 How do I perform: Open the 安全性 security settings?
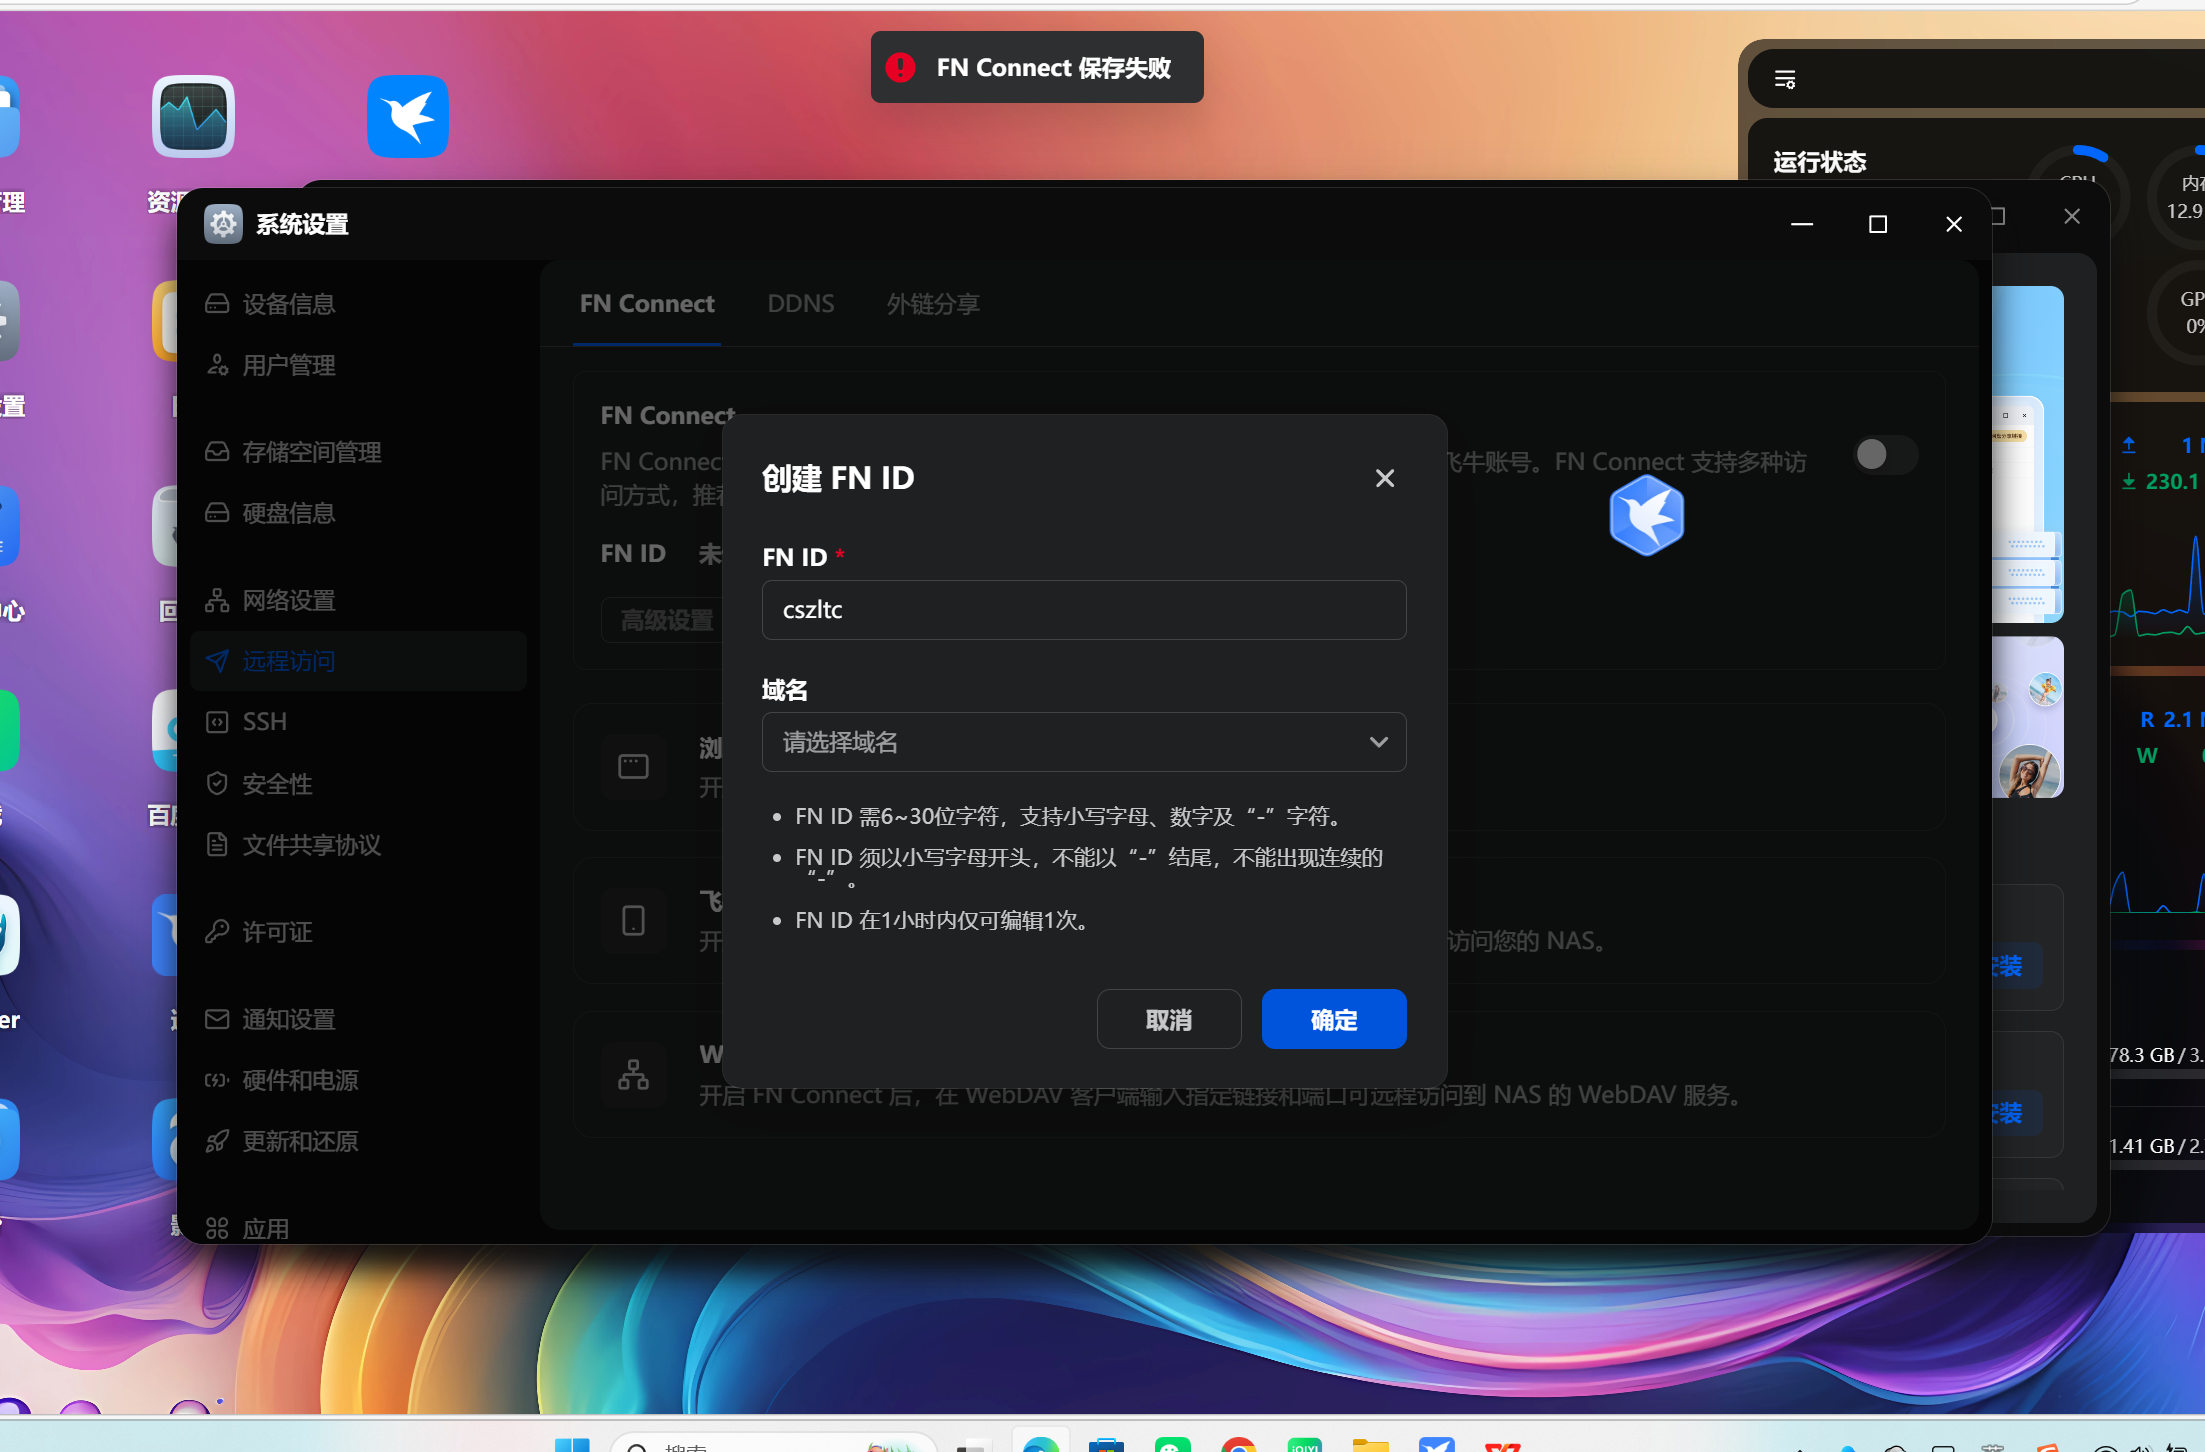(x=277, y=784)
